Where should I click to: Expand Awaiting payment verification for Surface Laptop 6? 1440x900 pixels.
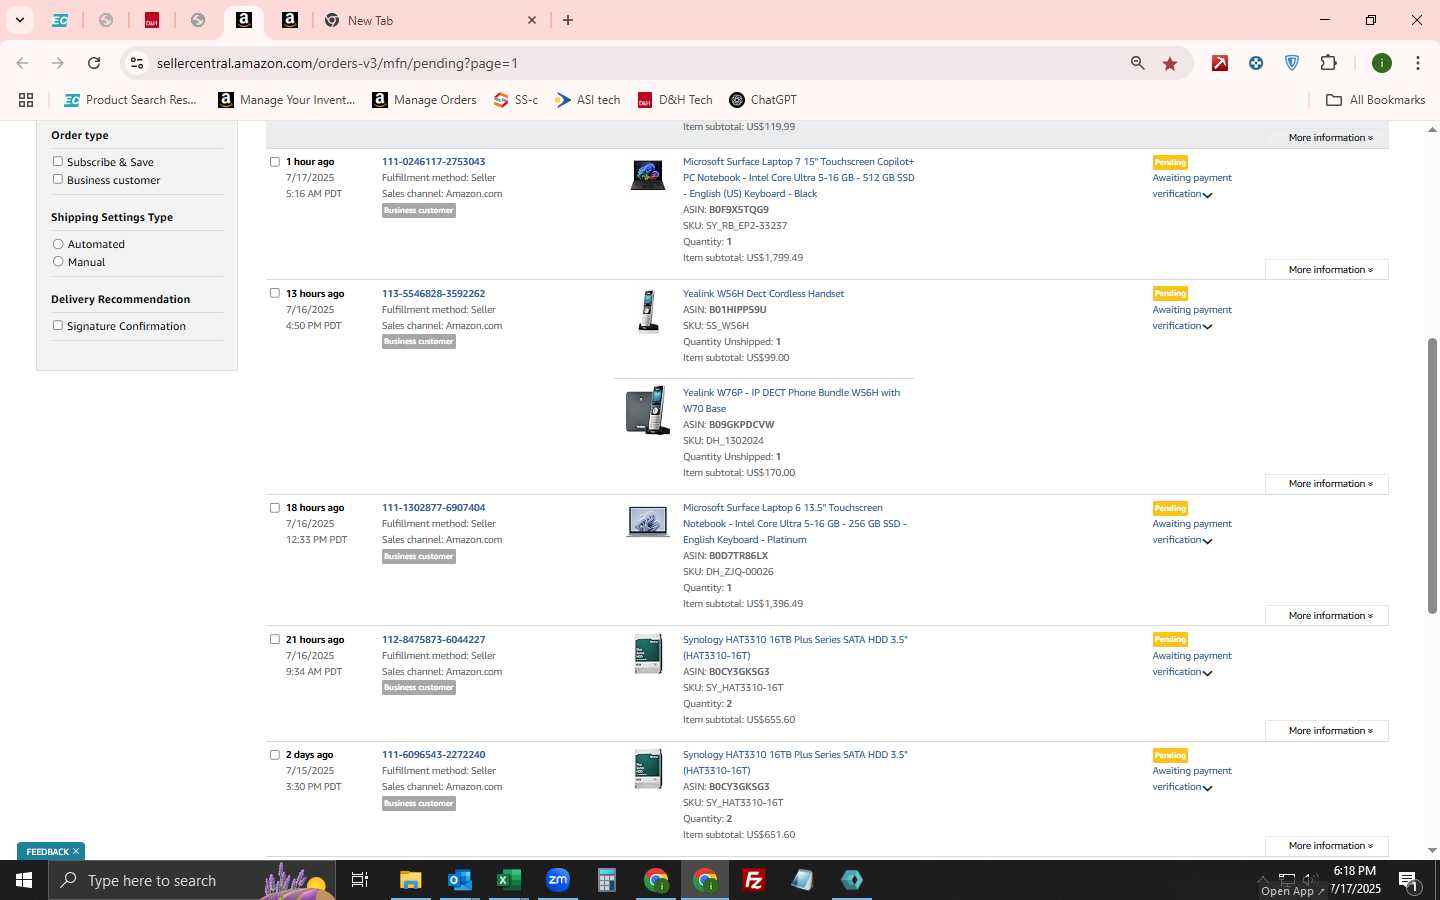1192,532
